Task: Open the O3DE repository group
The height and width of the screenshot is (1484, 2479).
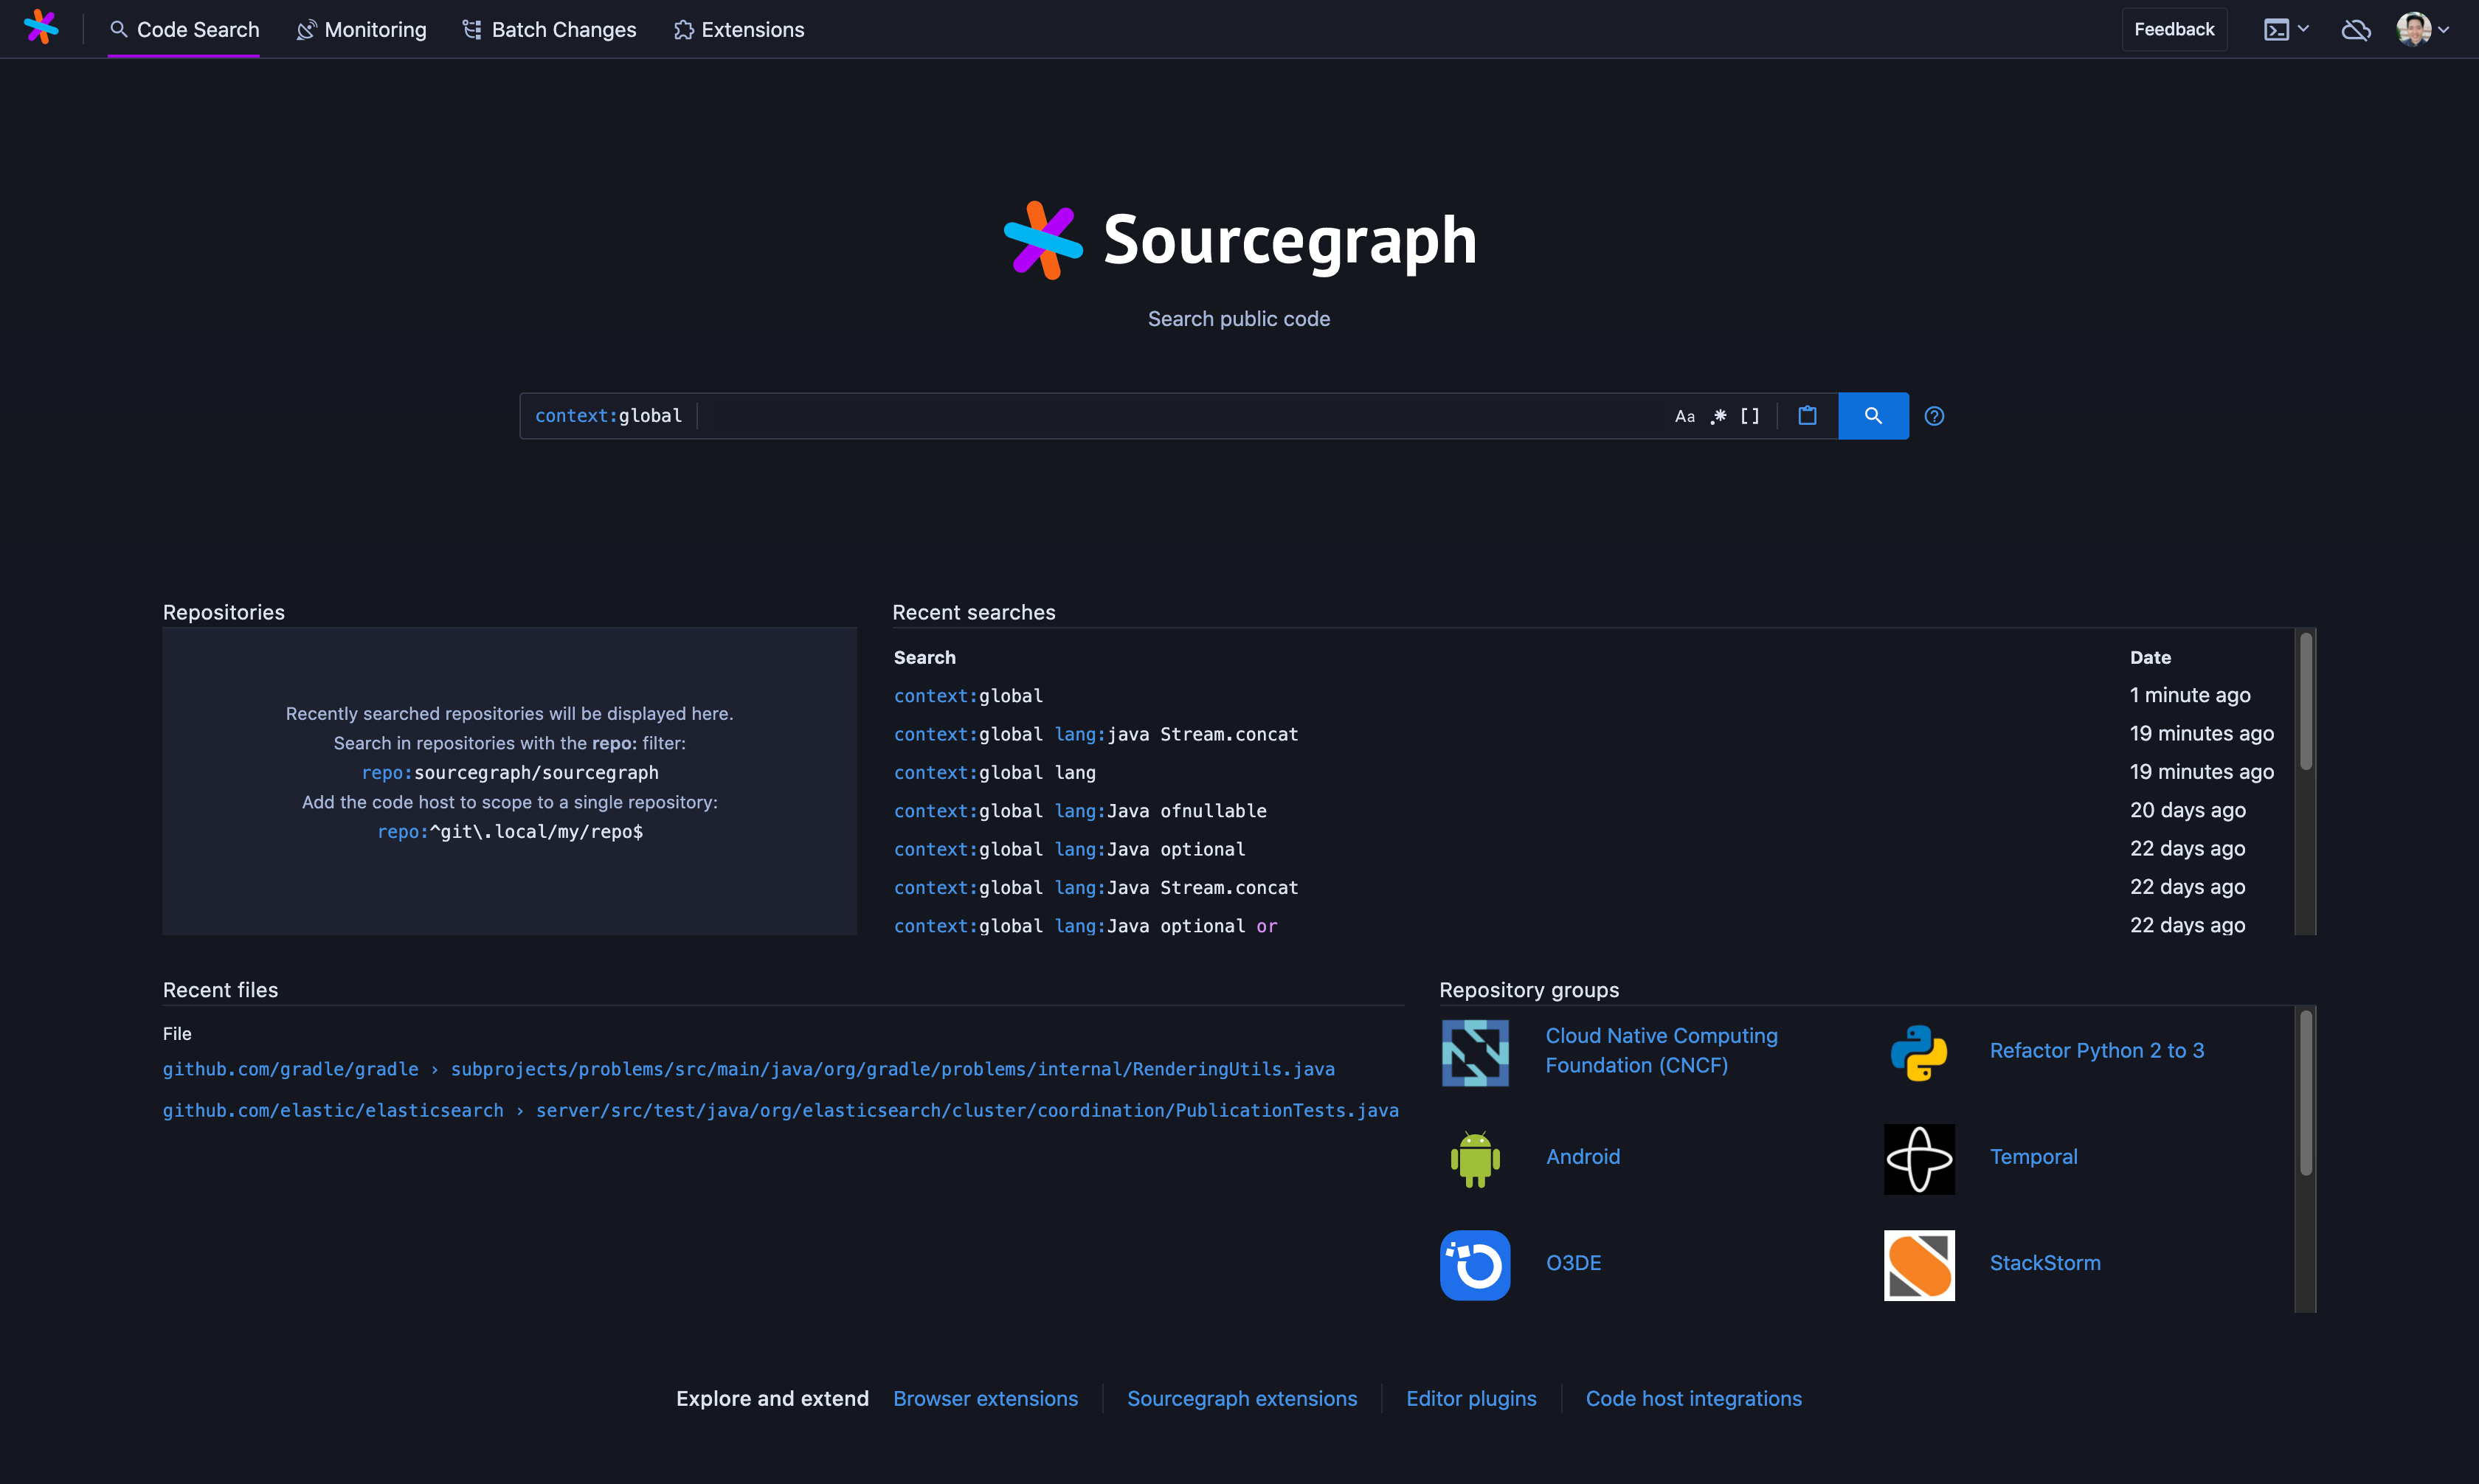Action: (x=1573, y=1263)
